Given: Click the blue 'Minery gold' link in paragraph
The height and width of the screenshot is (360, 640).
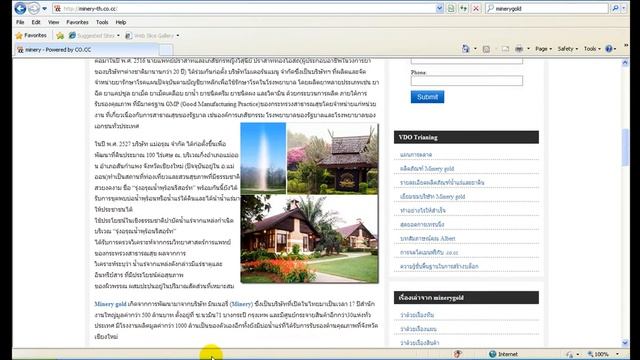Looking at the screenshot, I should coord(110,304).
